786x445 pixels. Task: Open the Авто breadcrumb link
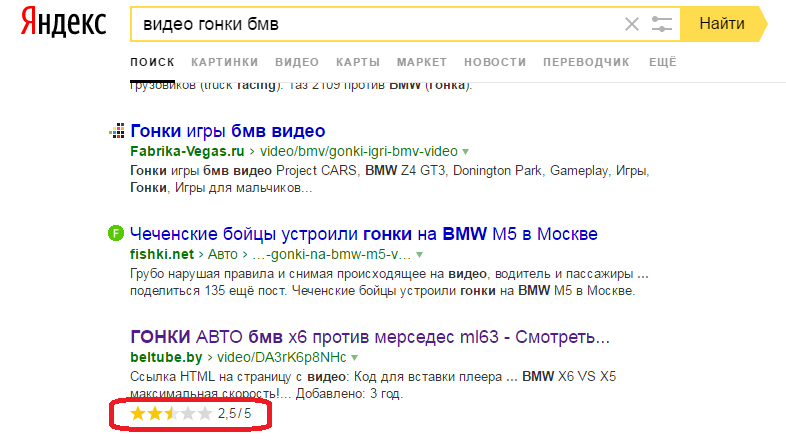coord(223,255)
